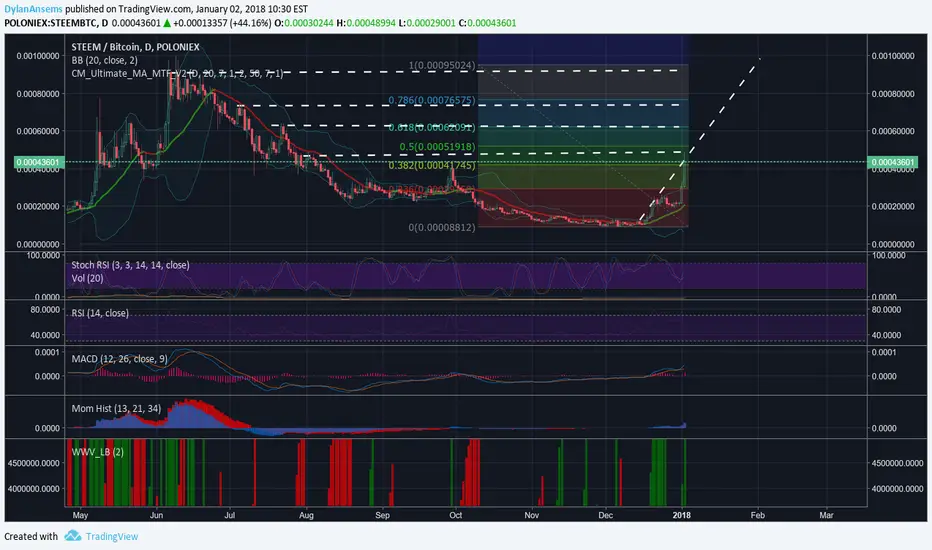Viewport: 932px width, 550px height.
Task: Click the Oct label on time axis
Action: (x=455, y=515)
